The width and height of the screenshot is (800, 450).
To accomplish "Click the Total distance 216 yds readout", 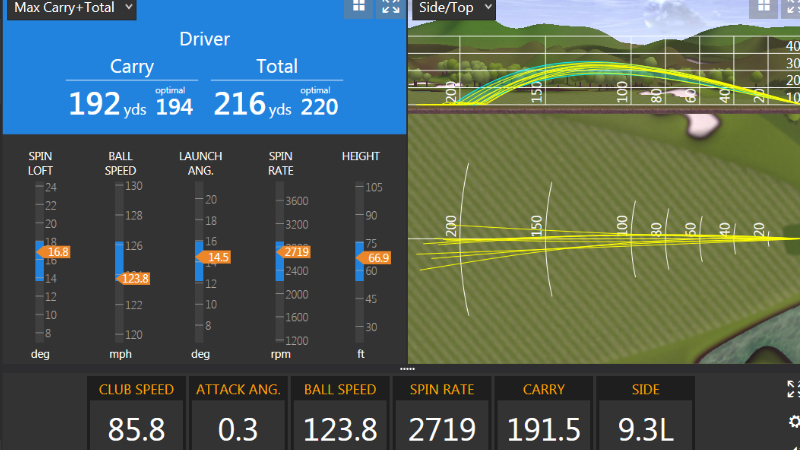I will [254, 103].
